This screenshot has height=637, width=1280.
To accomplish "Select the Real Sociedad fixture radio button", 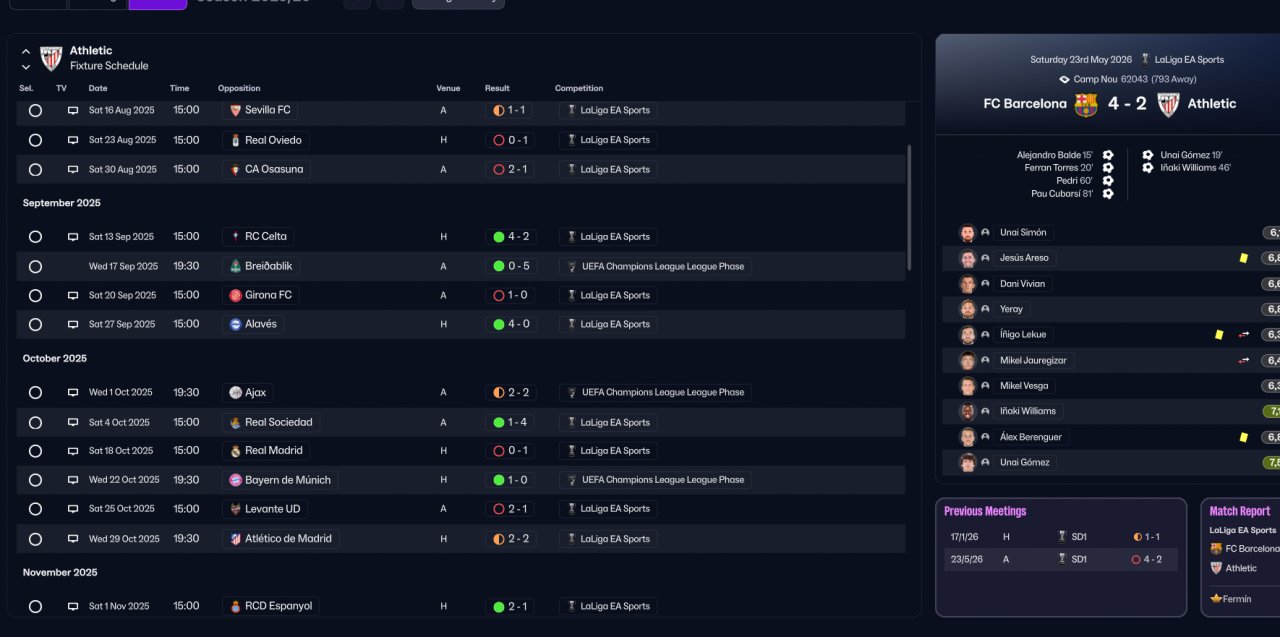I will (x=35, y=423).
